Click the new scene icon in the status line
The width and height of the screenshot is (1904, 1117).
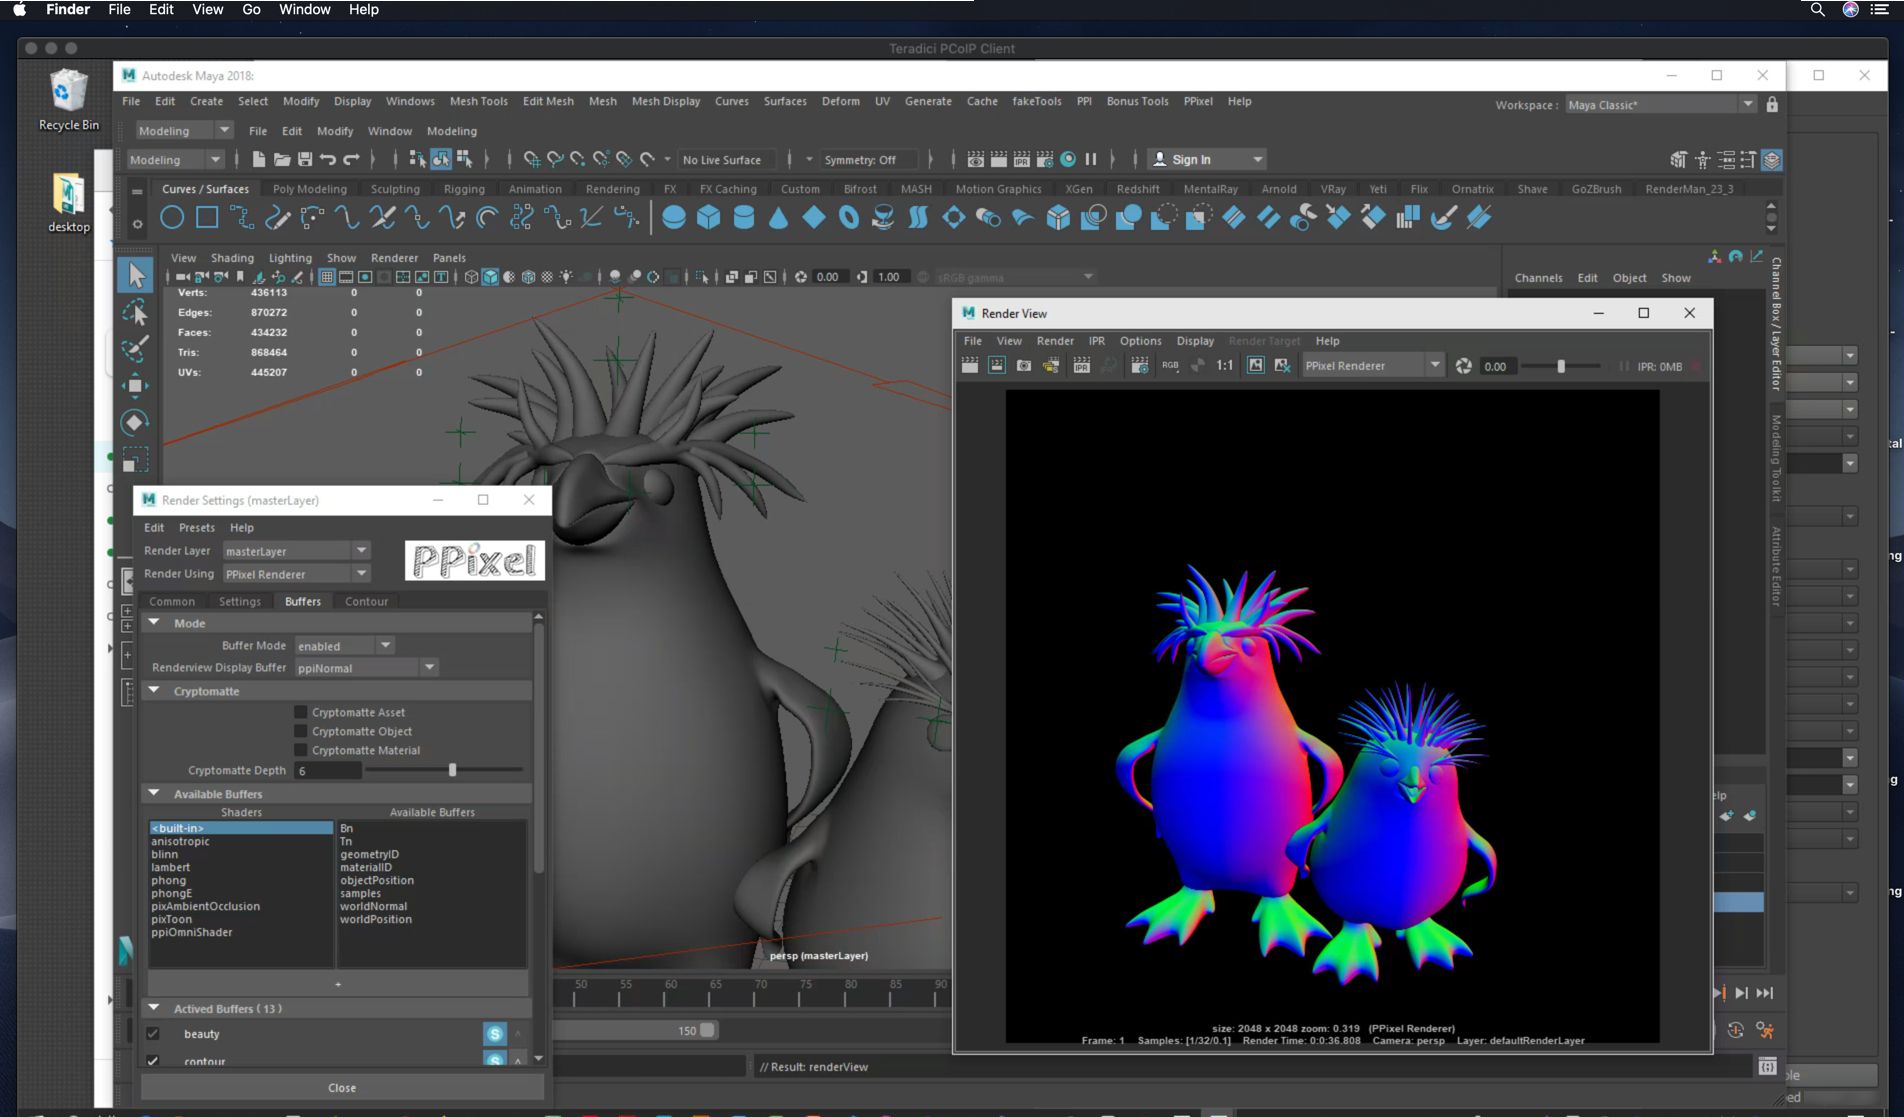coord(259,159)
